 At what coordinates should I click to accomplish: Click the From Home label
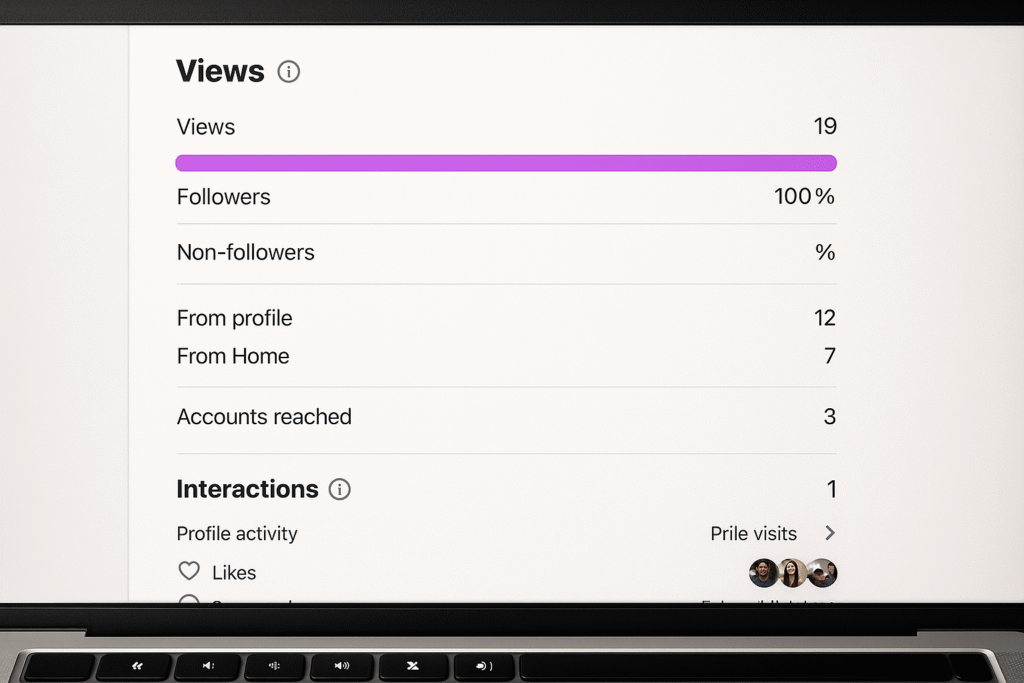(x=233, y=356)
